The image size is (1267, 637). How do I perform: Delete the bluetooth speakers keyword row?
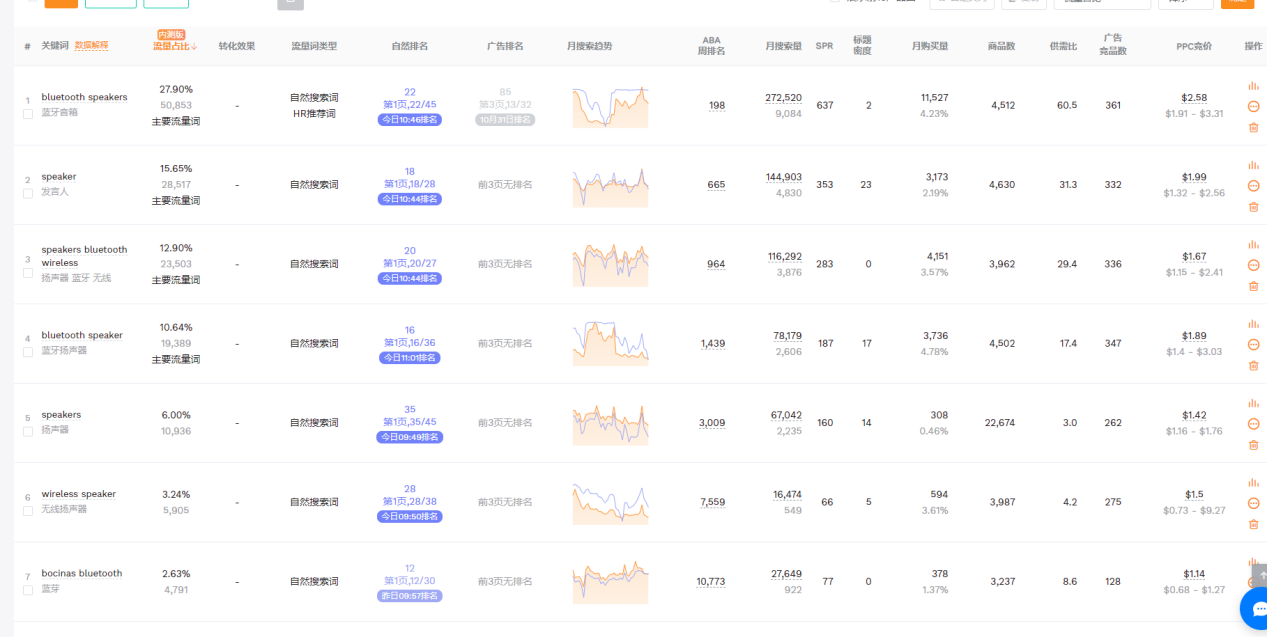pyautogui.click(x=1253, y=127)
